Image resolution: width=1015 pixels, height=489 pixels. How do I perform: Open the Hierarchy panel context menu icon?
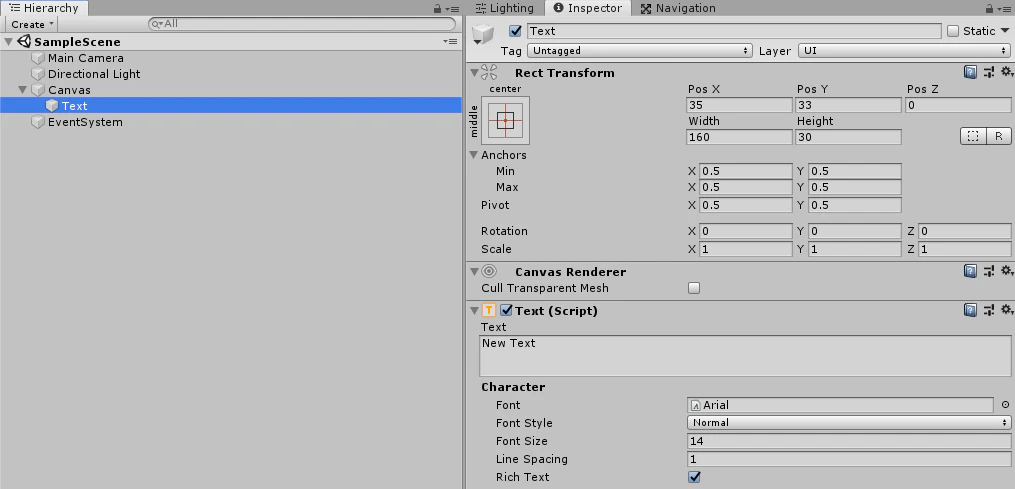click(454, 8)
